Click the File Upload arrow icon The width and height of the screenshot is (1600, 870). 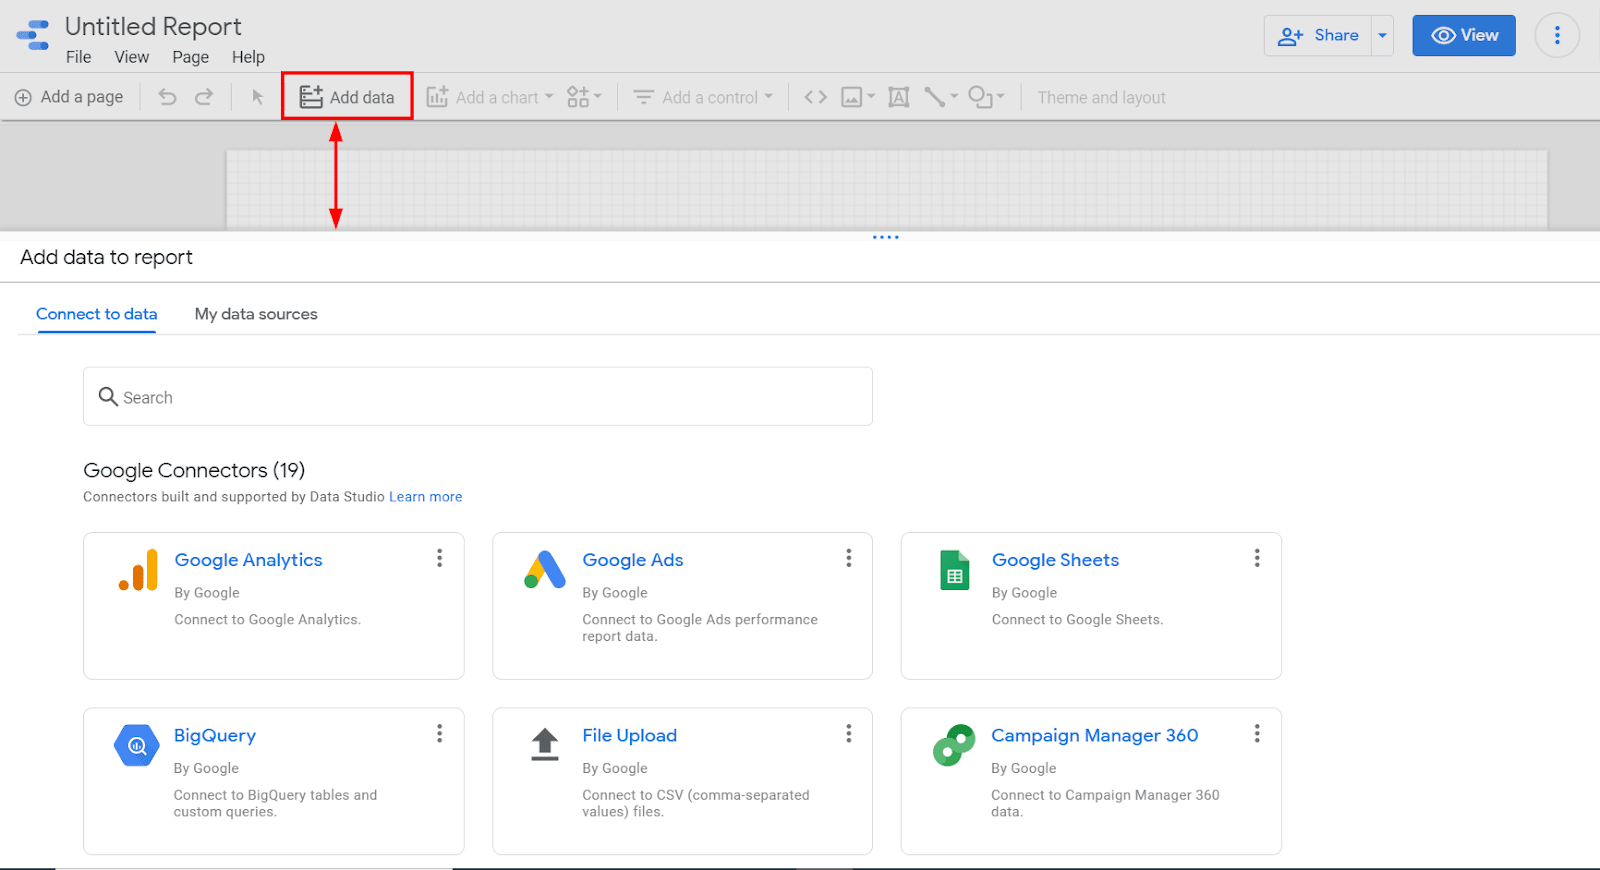545,745
